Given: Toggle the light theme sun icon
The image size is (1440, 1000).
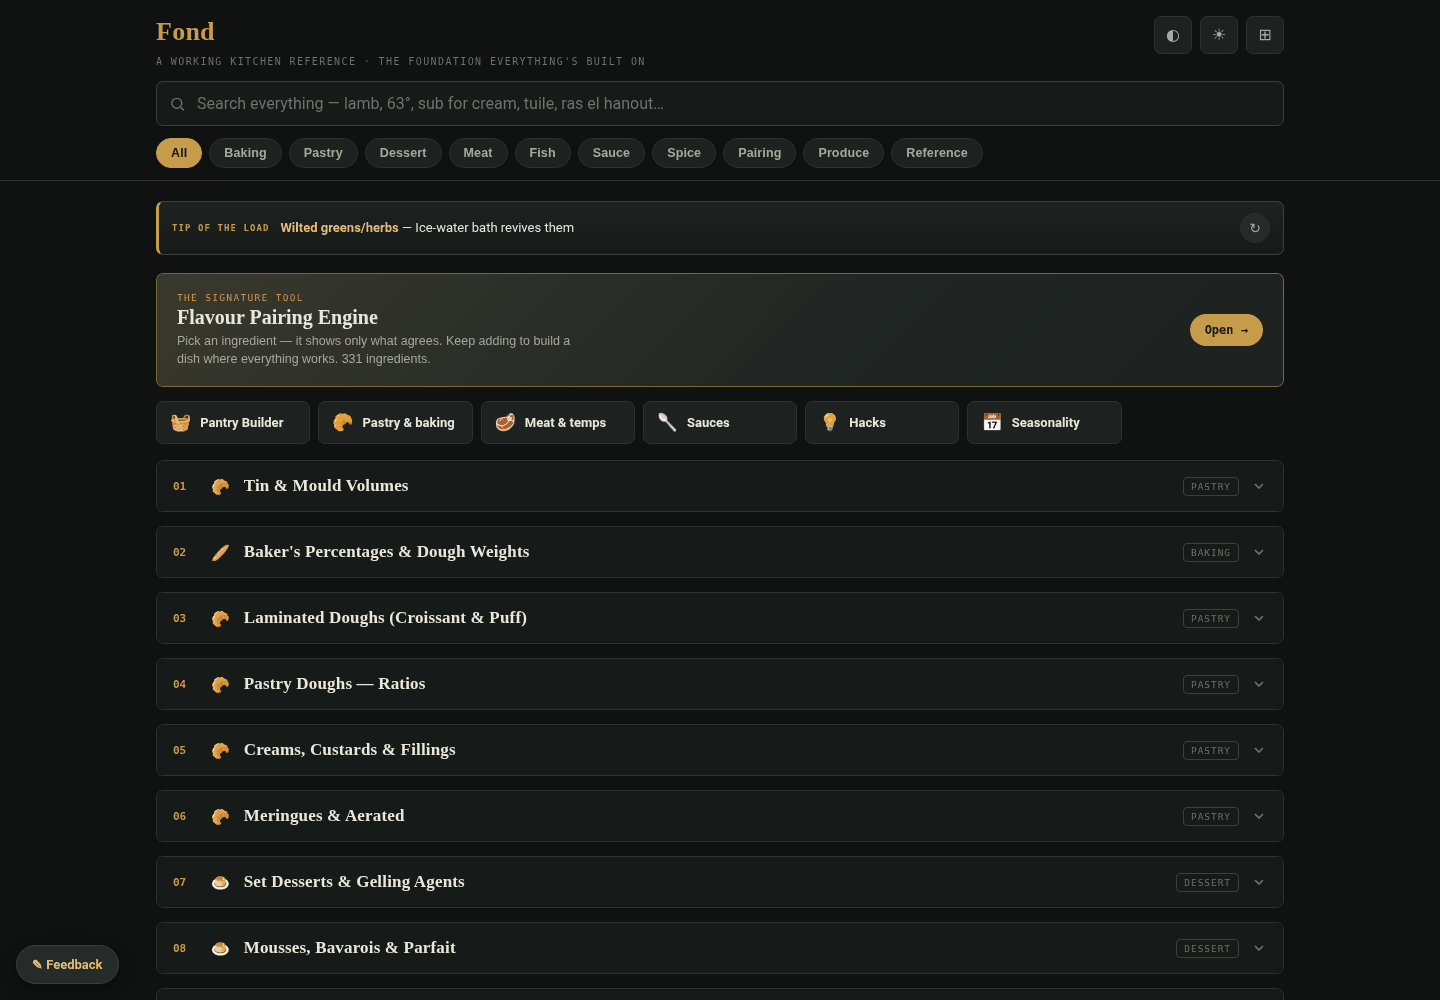Looking at the screenshot, I should pyautogui.click(x=1219, y=35).
